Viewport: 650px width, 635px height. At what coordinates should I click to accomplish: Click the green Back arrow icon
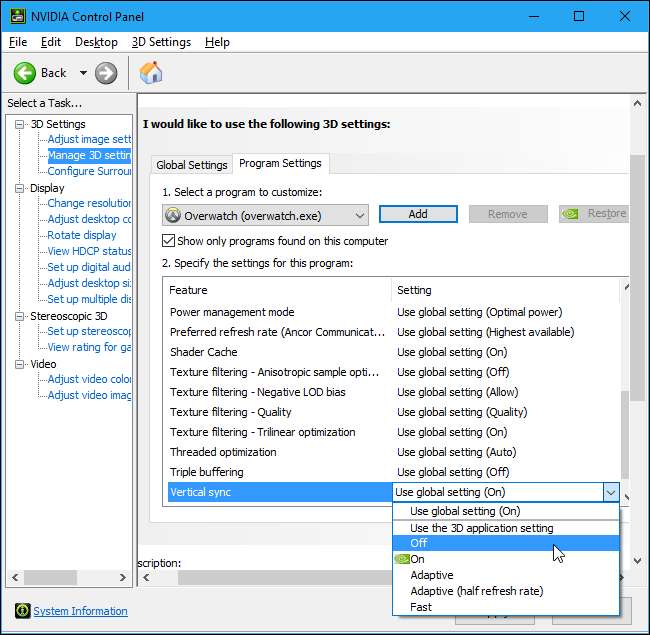point(25,73)
